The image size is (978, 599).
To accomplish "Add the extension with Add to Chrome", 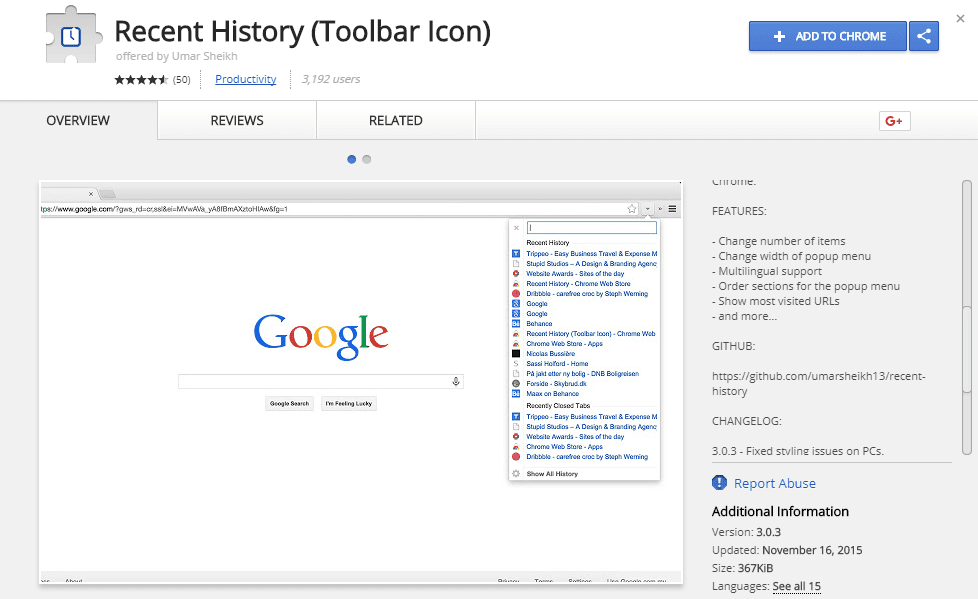I will point(828,36).
